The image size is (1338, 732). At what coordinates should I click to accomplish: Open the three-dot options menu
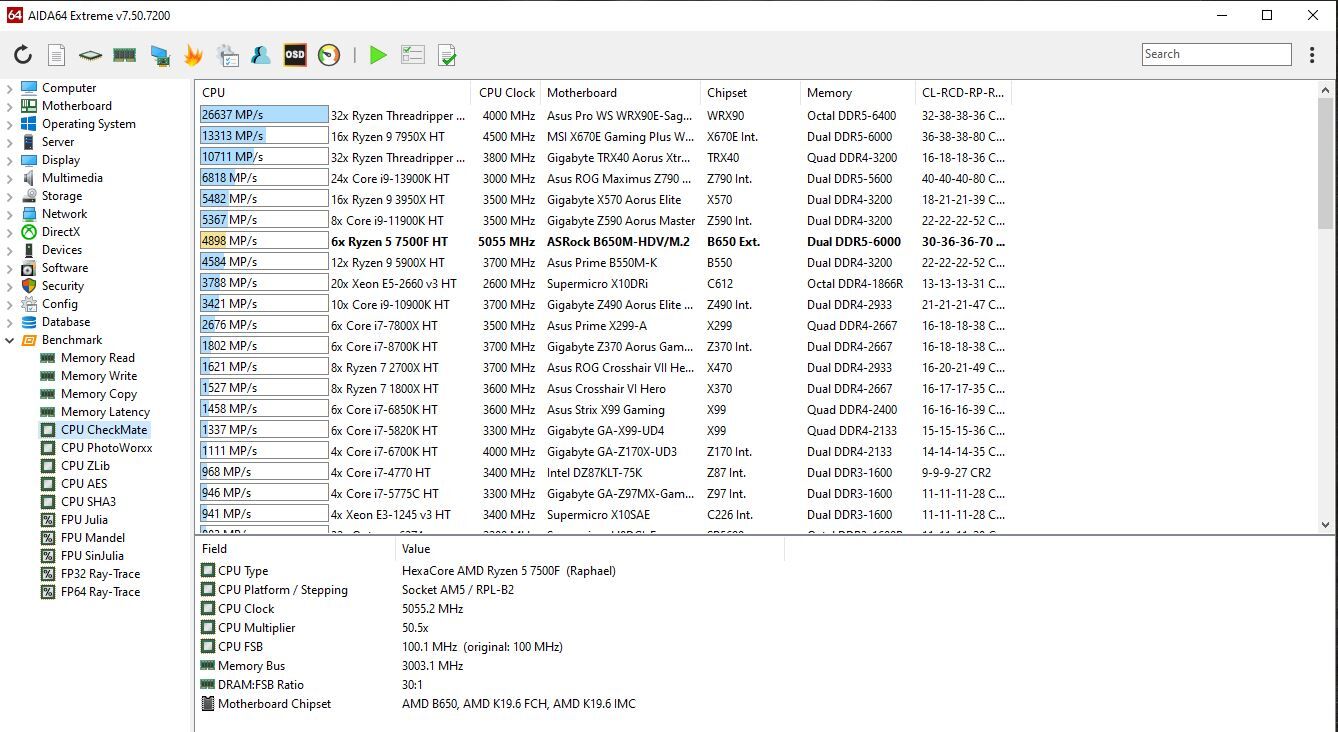[x=1313, y=55]
